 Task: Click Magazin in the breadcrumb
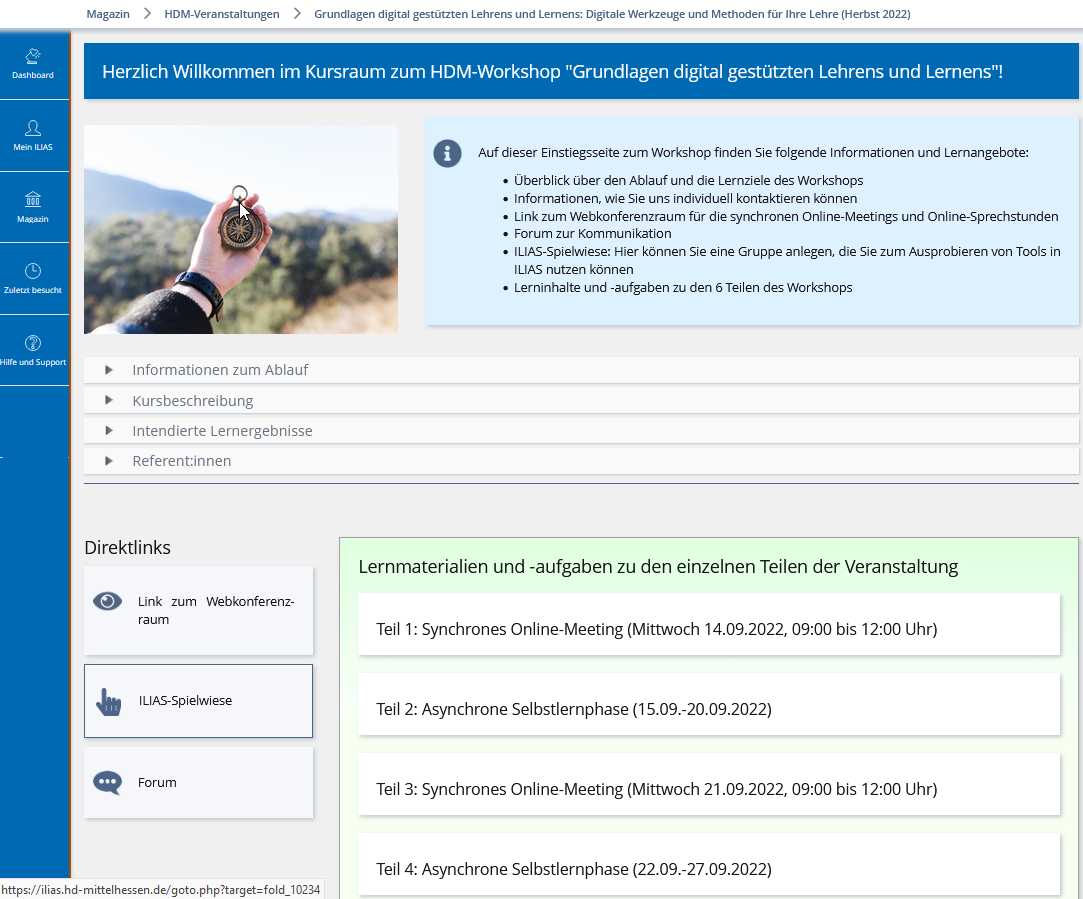(108, 14)
